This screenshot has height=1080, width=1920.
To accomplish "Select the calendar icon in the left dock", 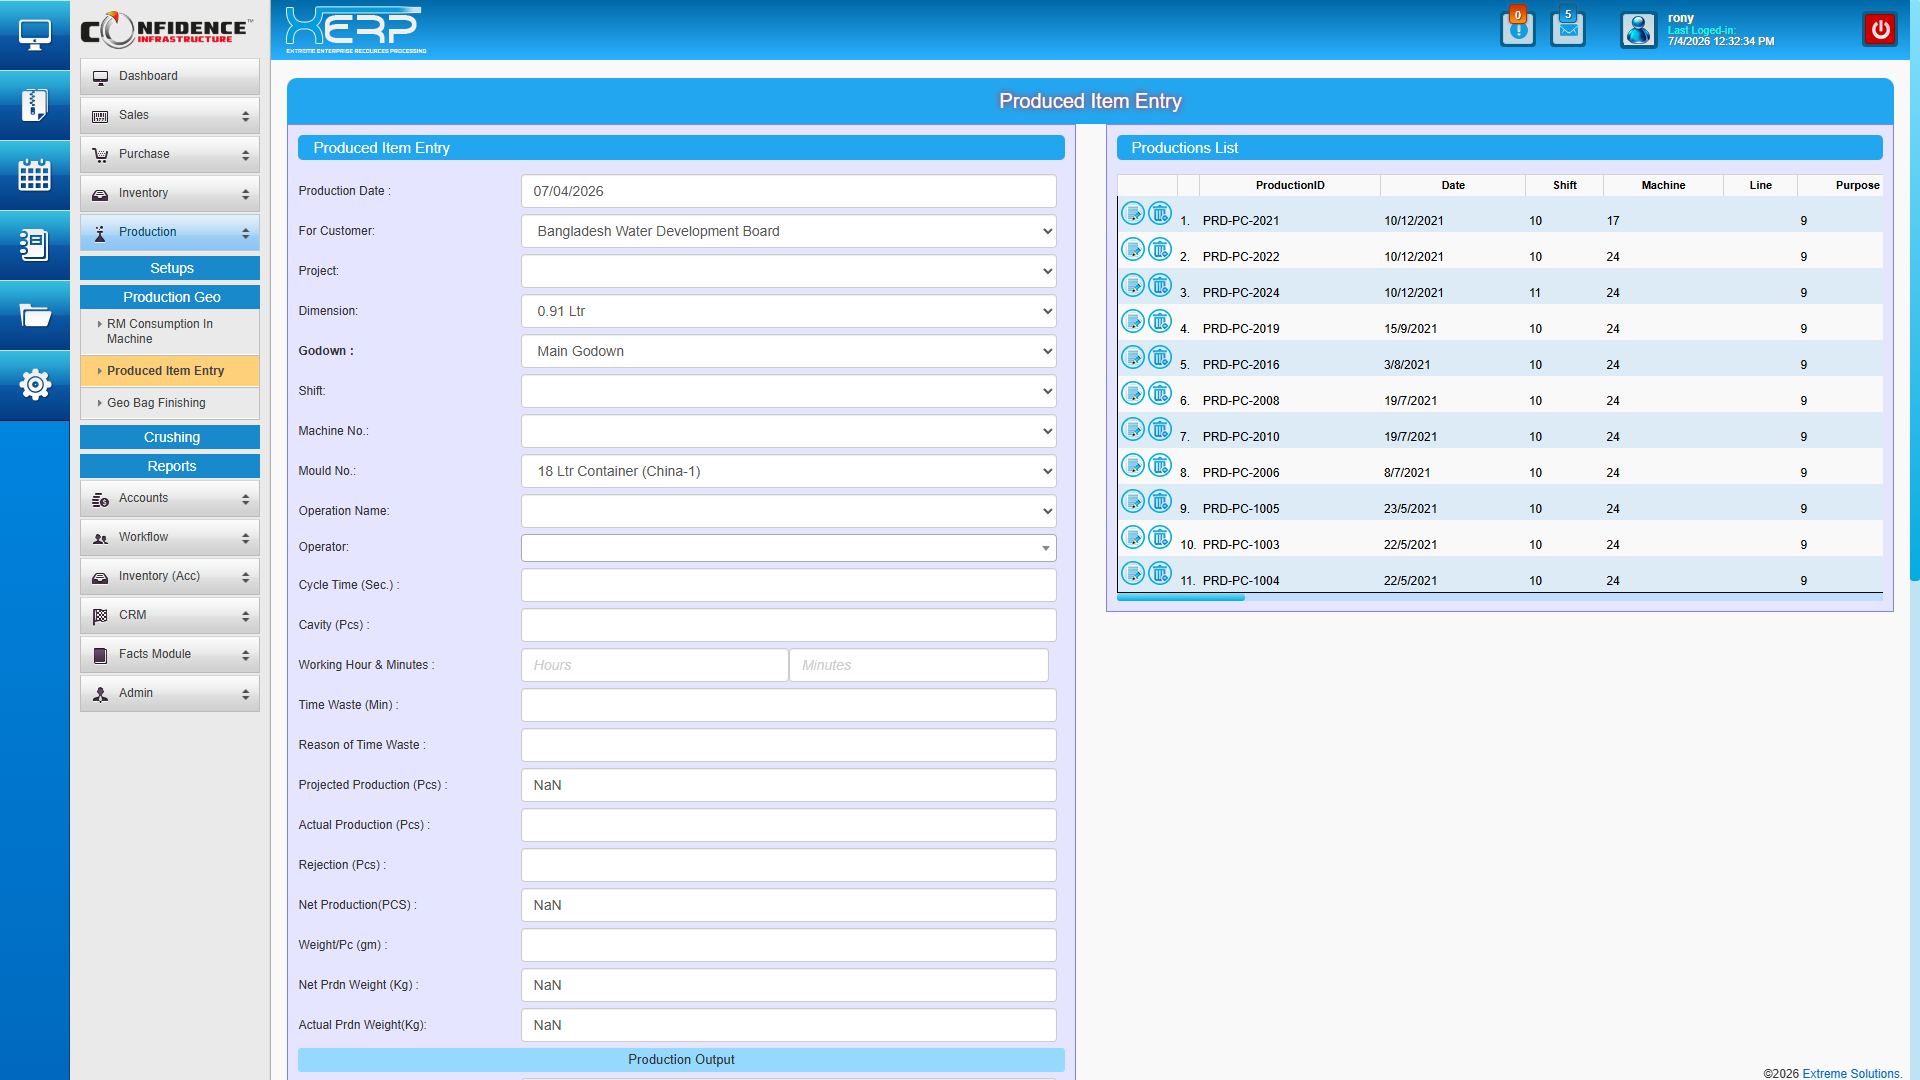I will (35, 175).
